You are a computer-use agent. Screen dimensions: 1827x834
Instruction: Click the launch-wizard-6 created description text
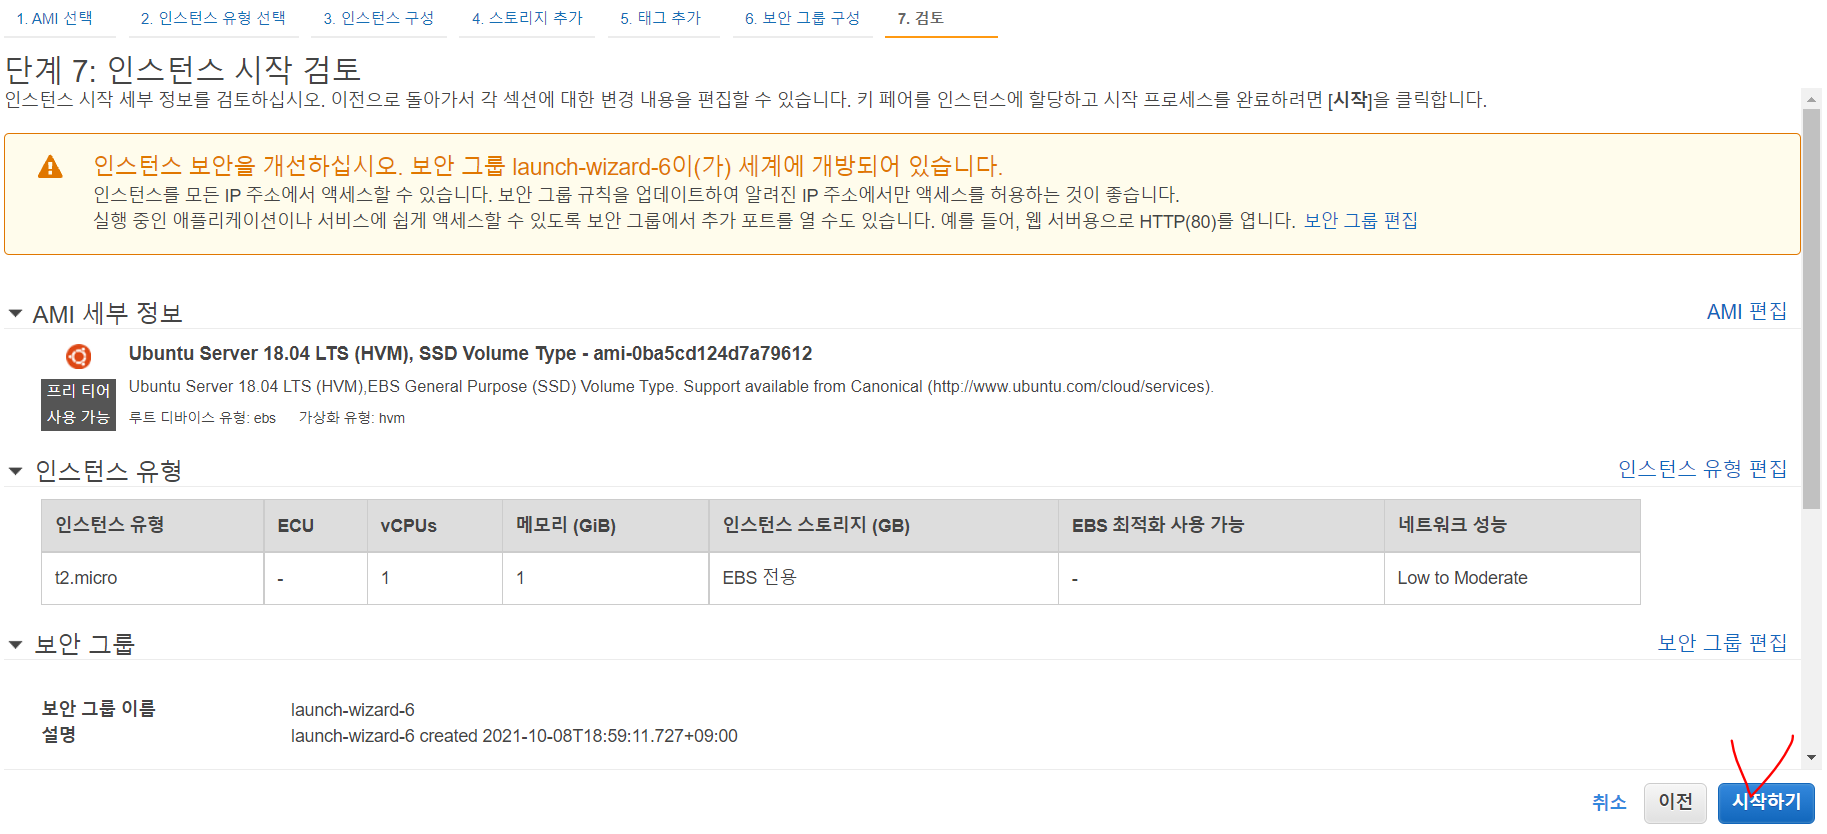coord(514,736)
